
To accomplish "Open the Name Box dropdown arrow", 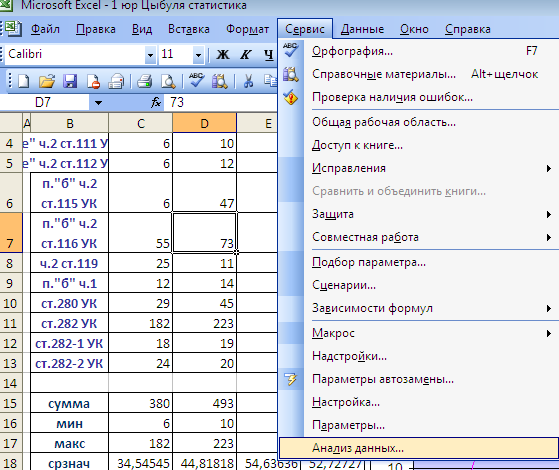I will 98,103.
